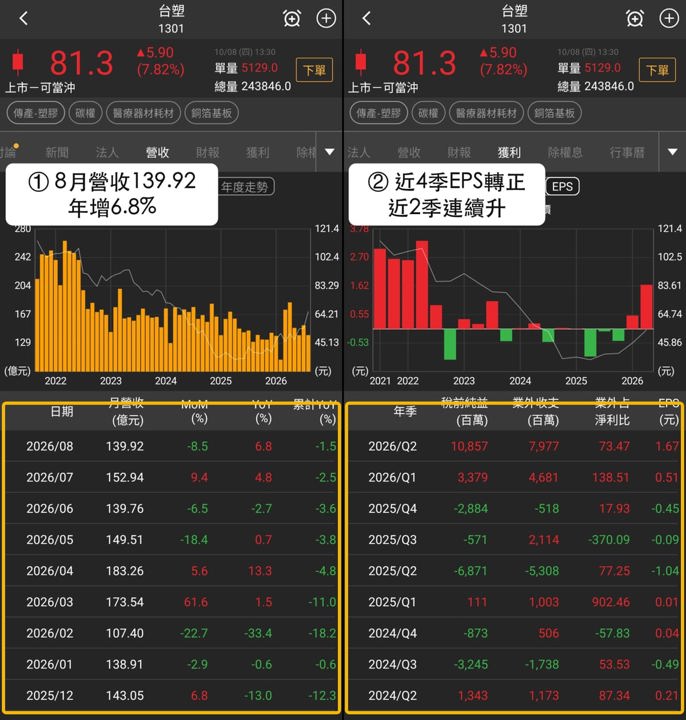The image size is (686, 720).
Task: Tap candlestick icon in right panel
Action: (x=361, y=62)
